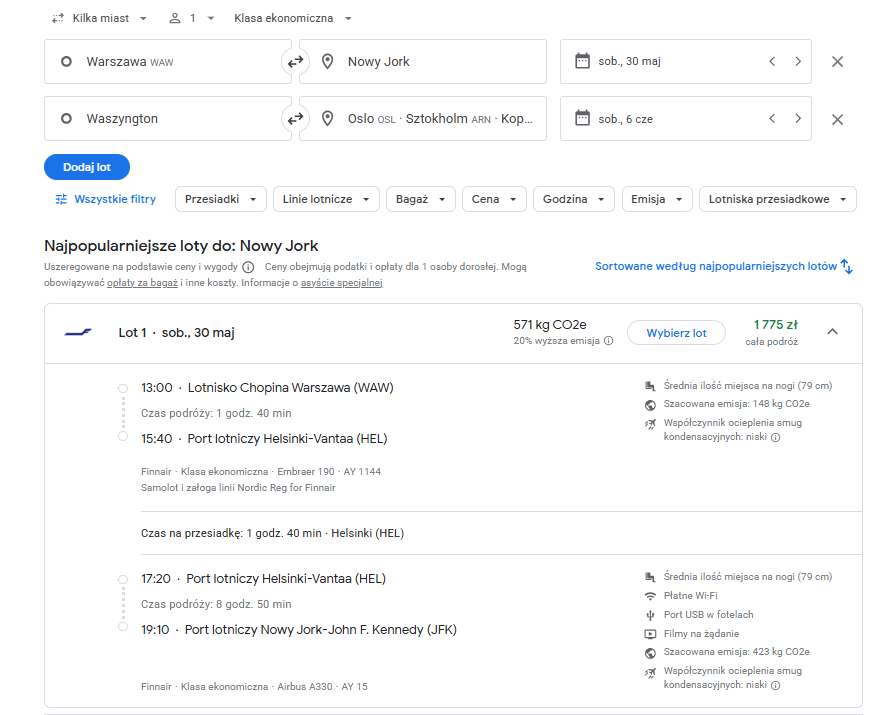Viewport: 875px width, 715px height.
Task: Open Kilka miast trip type dropdown
Action: [x=99, y=18]
